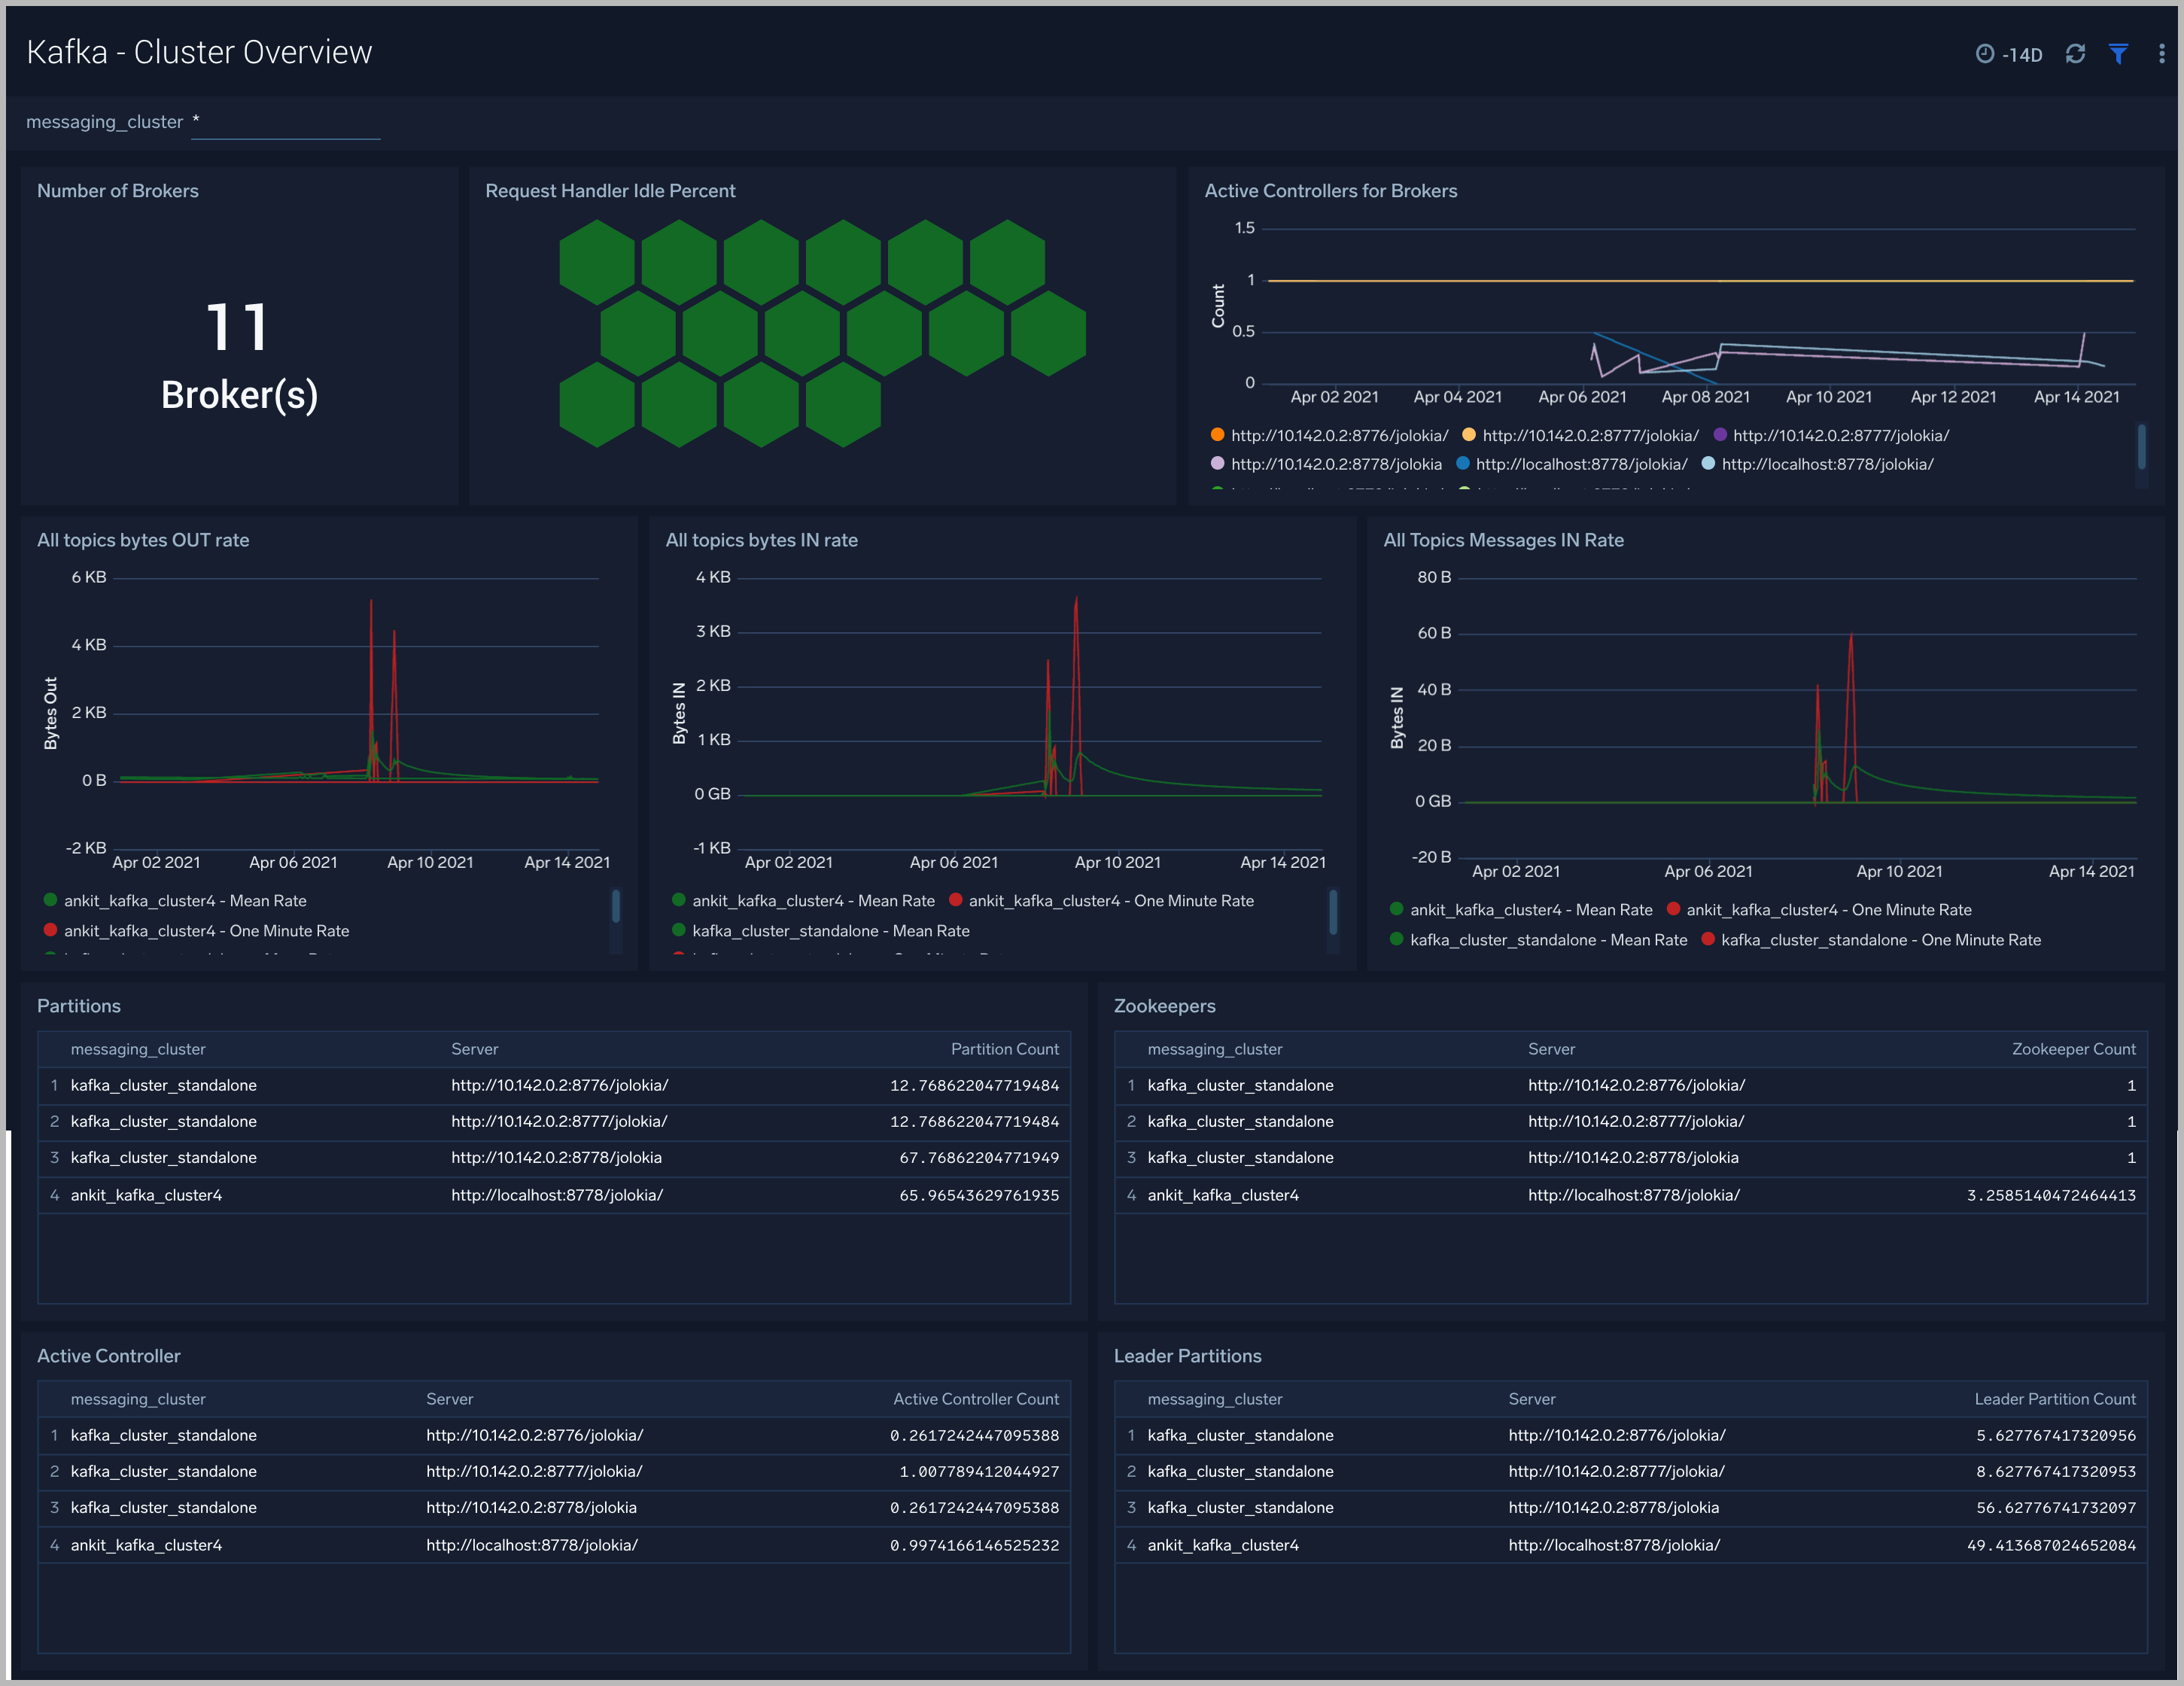Refresh the dashboard with the refresh icon
This screenshot has width=2184, height=1686.
point(2076,54)
